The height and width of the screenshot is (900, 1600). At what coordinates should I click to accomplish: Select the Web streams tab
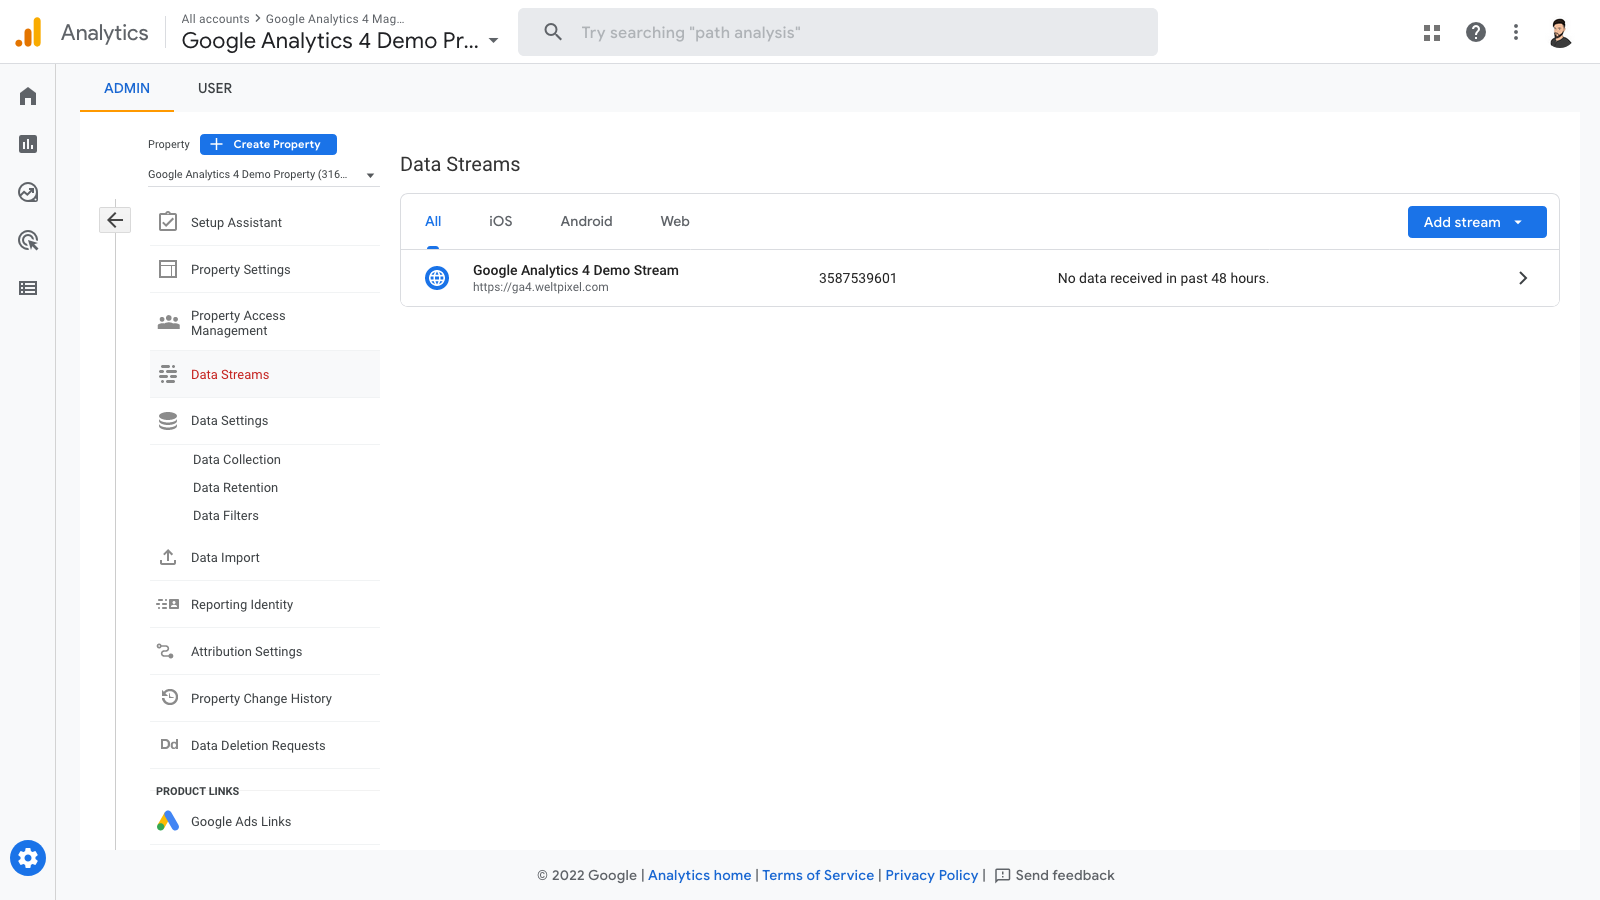(675, 221)
